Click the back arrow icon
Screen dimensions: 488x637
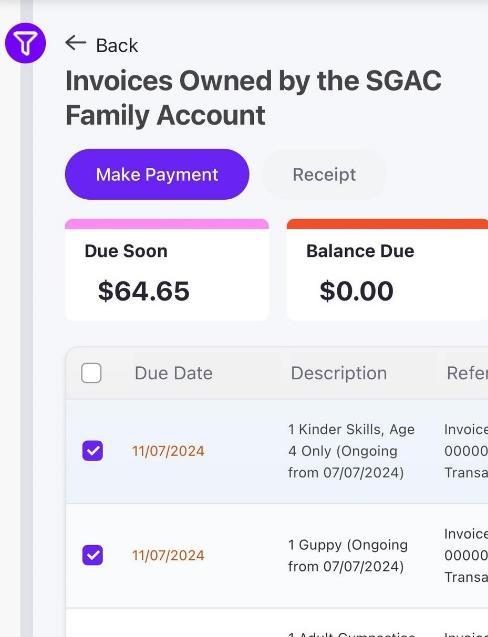coord(76,43)
